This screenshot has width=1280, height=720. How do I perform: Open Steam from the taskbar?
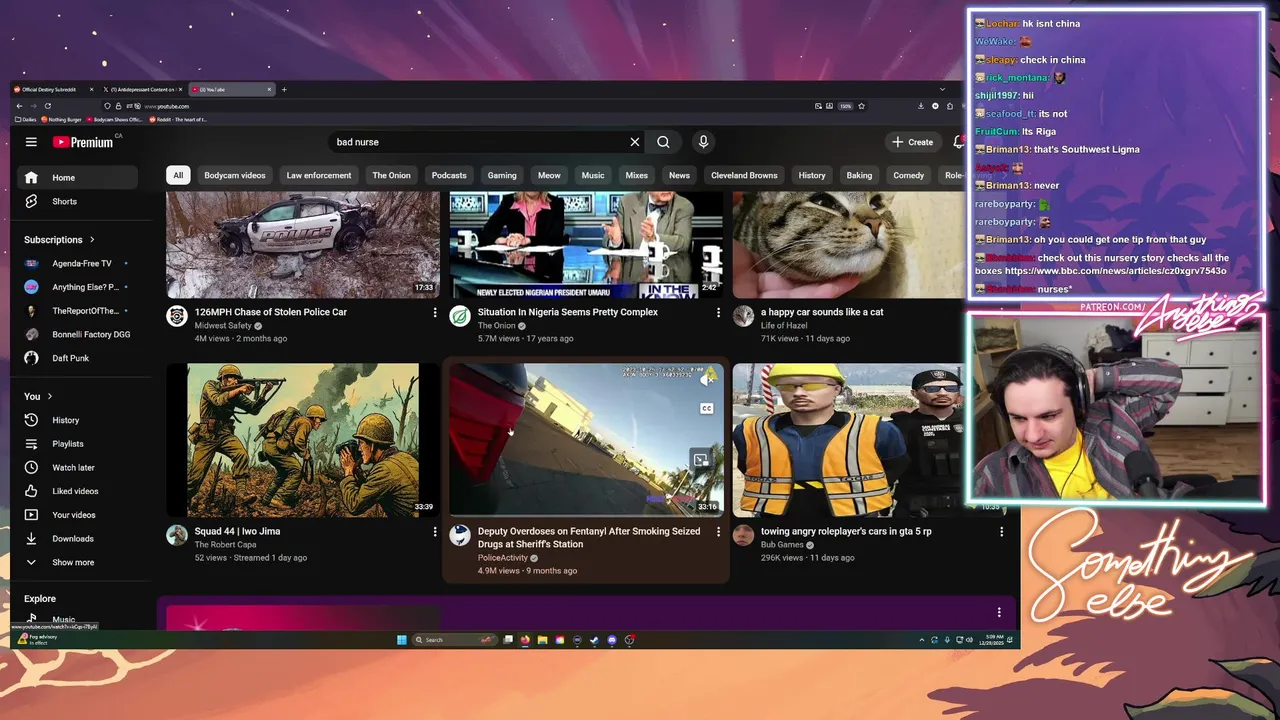click(x=594, y=640)
